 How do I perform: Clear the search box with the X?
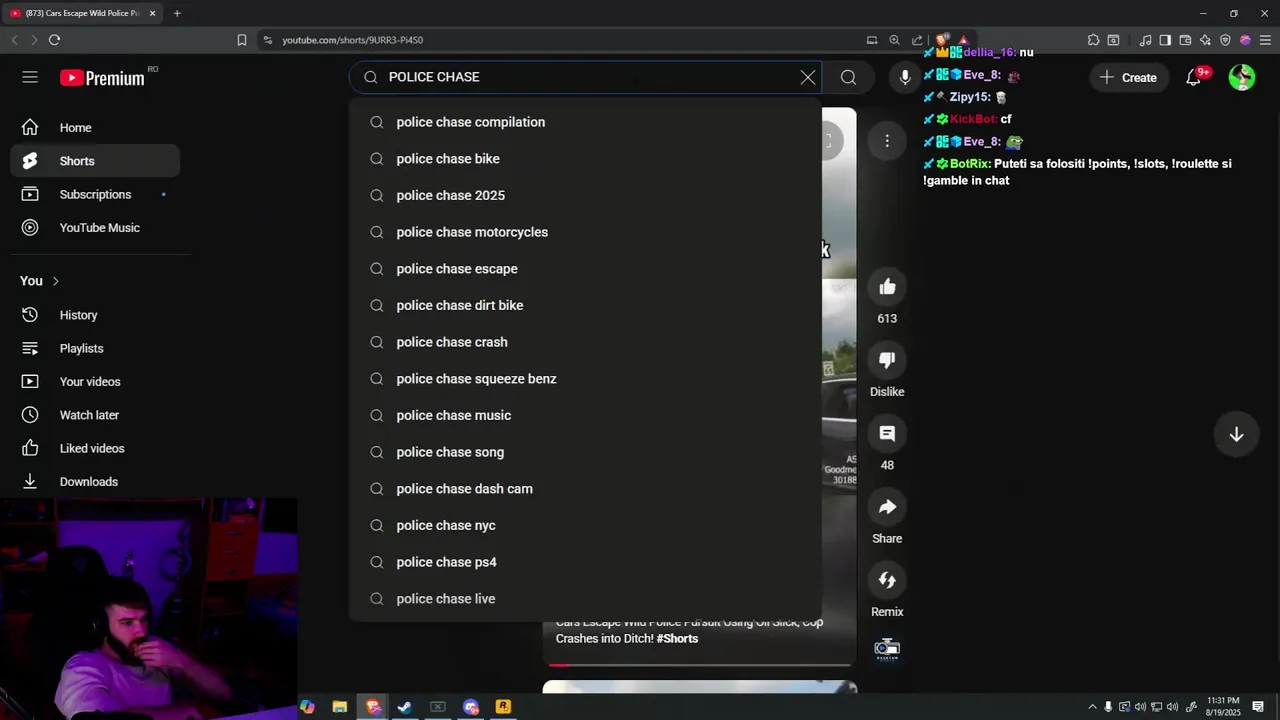pos(808,77)
